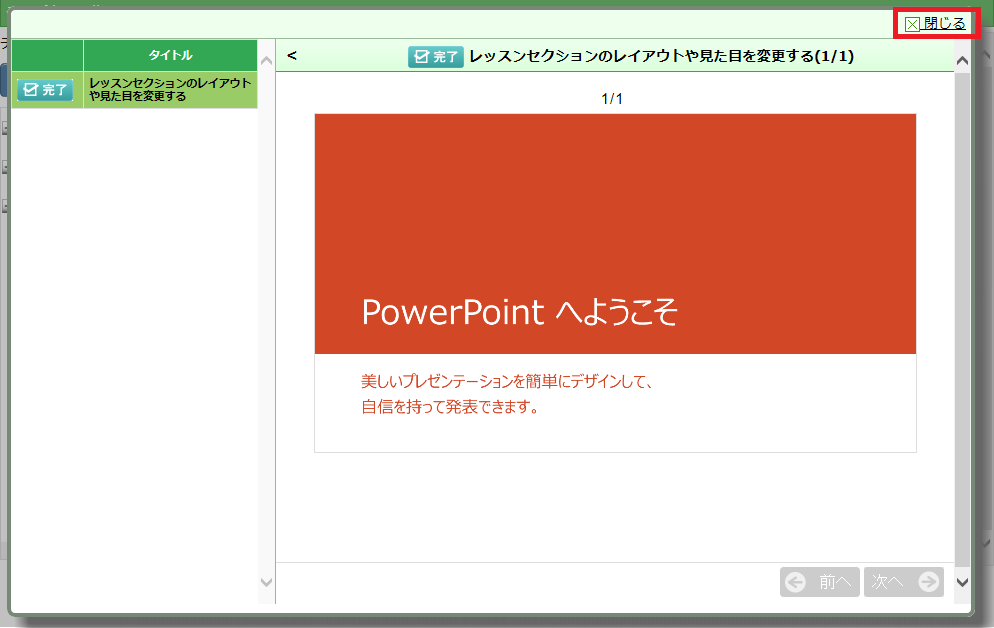Click the lesson heading ending in (1/1)
The image size is (994, 628).
[x=661, y=56]
